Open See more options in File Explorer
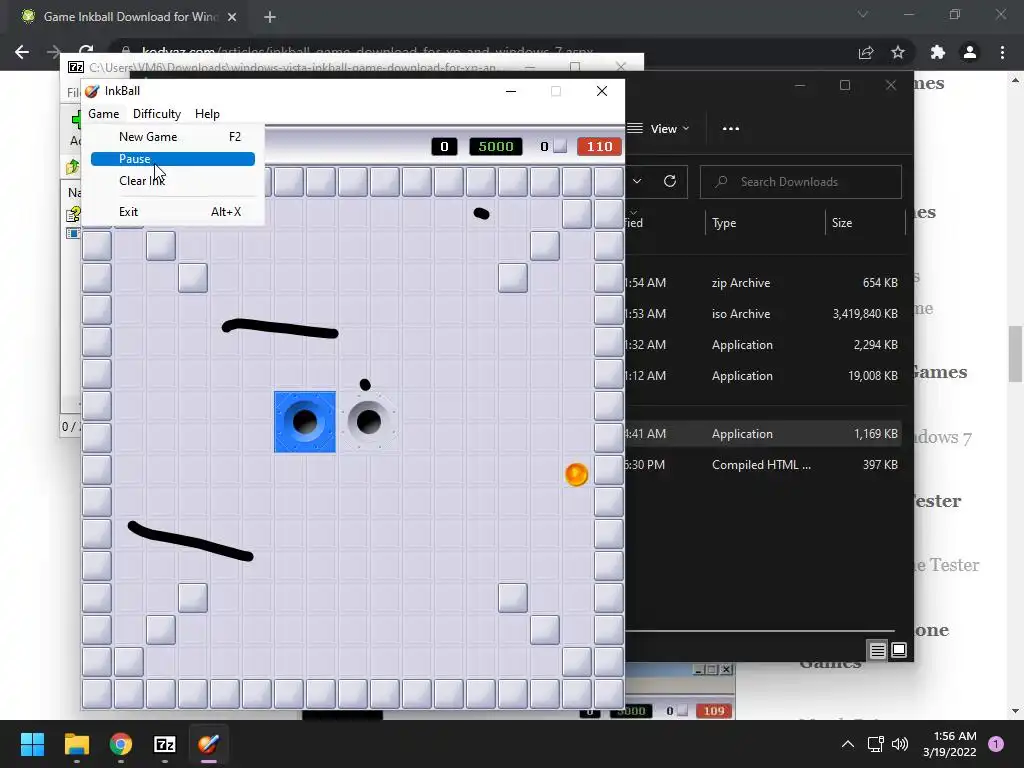 731,129
